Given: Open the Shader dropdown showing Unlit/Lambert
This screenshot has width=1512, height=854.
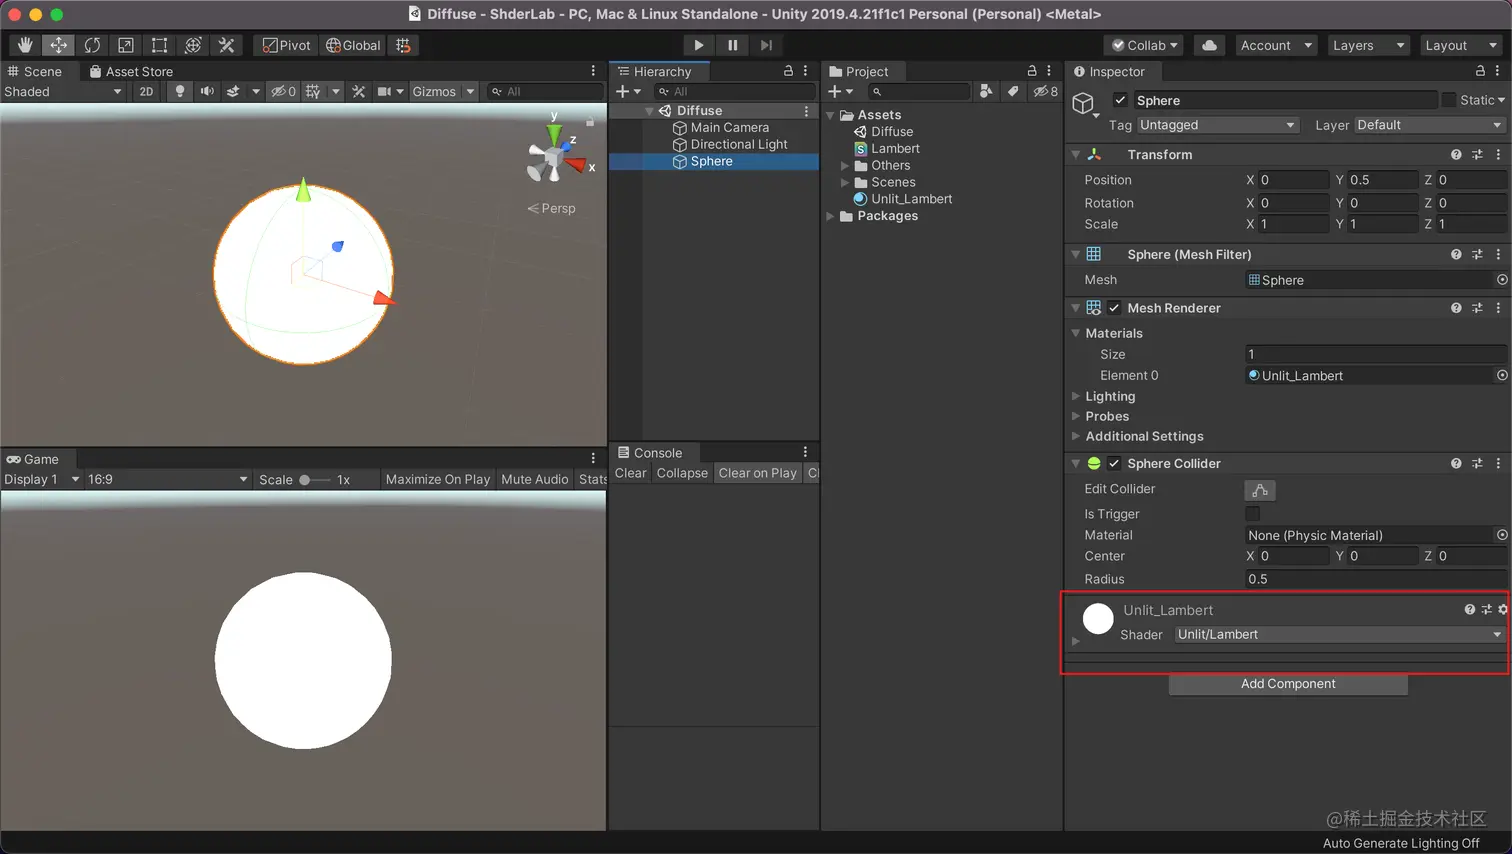Looking at the screenshot, I should click(x=1340, y=634).
